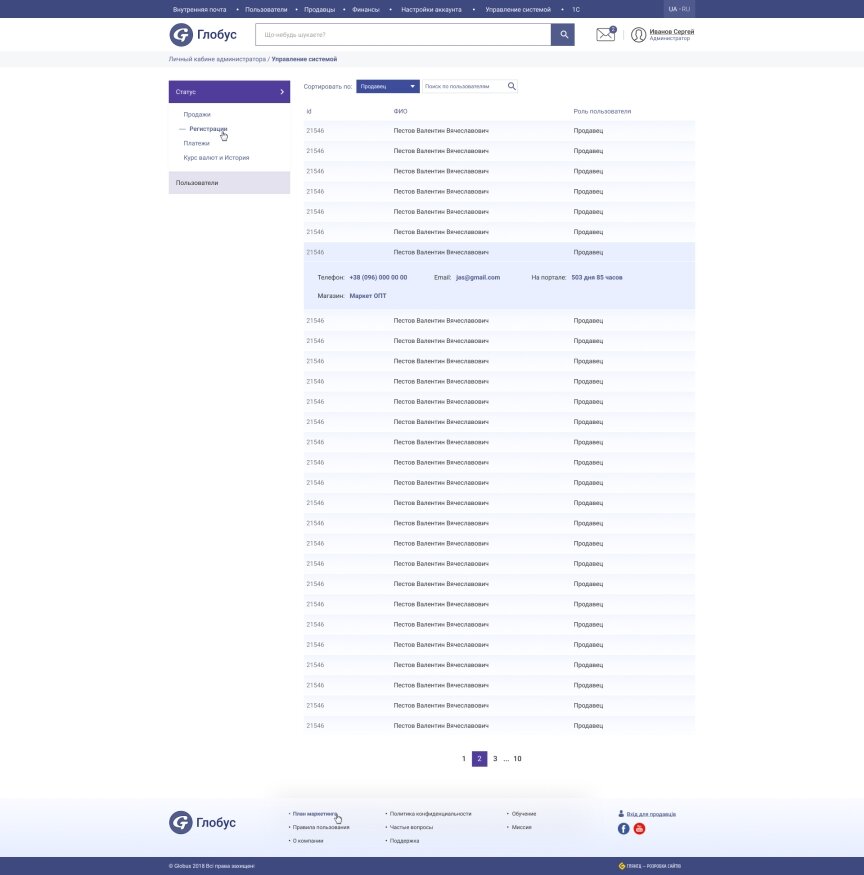Select Курс валют и История

217,158
